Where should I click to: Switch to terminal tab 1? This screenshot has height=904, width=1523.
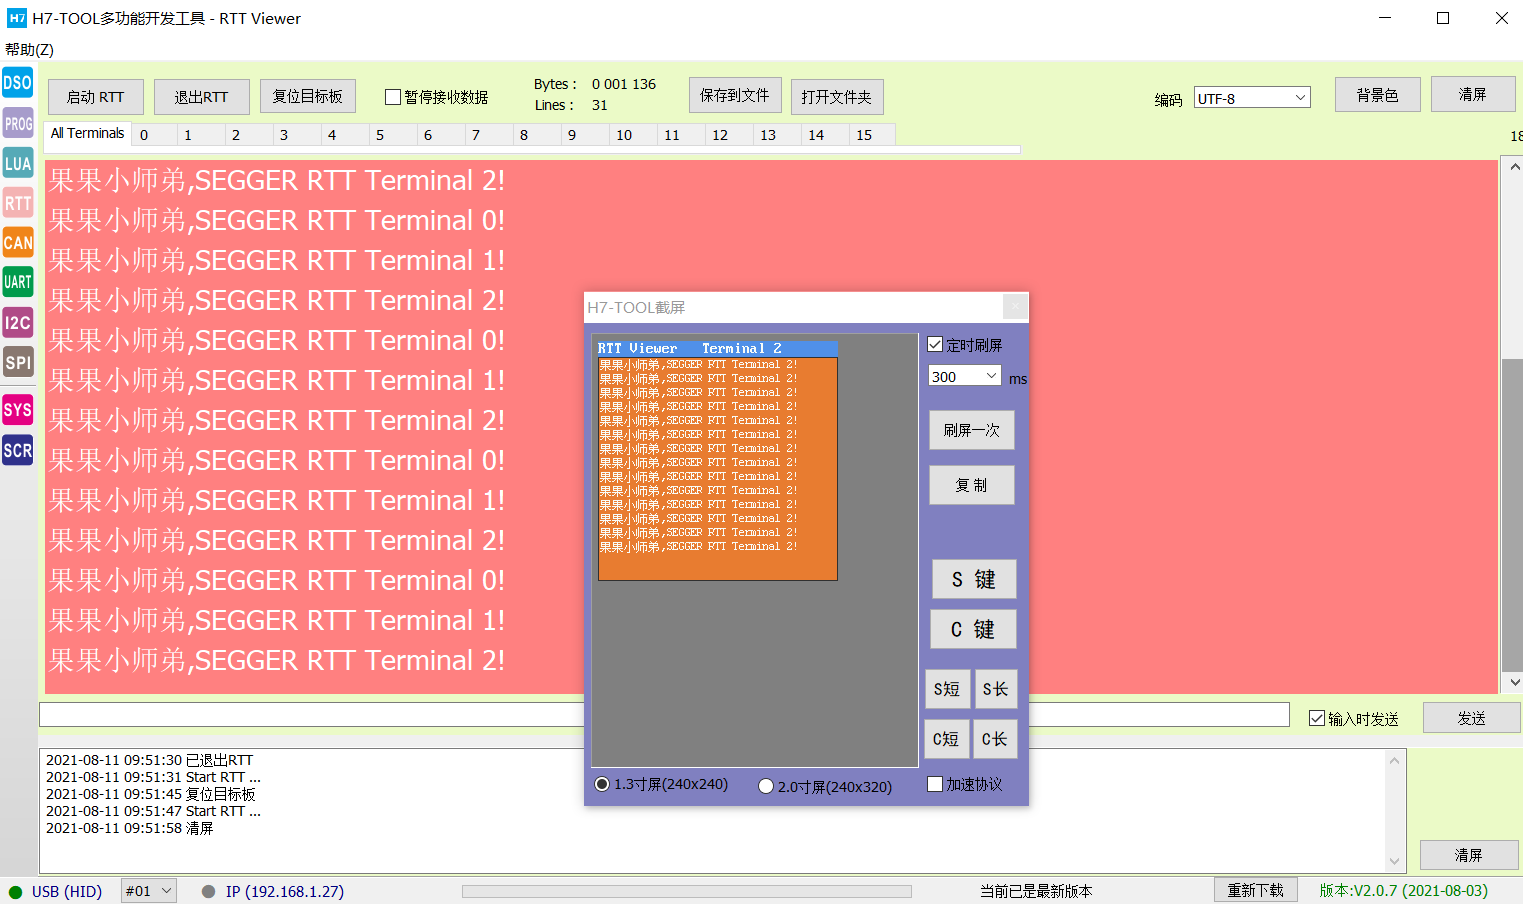pos(202,135)
